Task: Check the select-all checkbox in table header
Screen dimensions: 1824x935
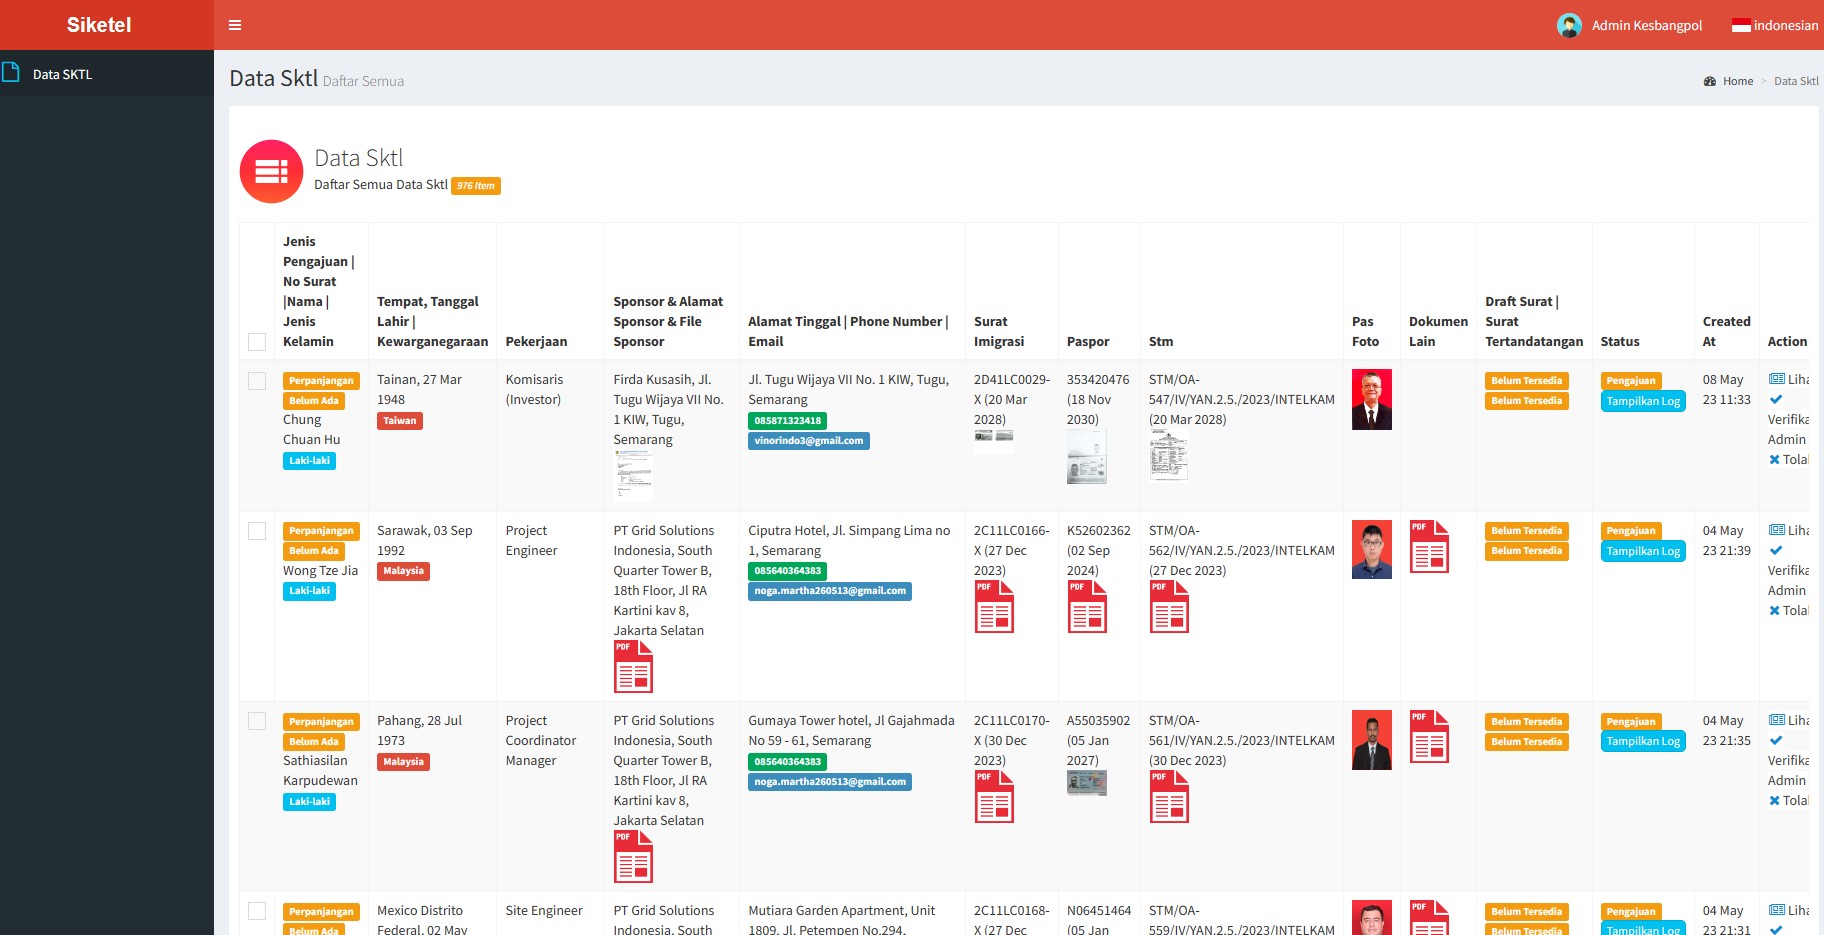Action: point(257,342)
